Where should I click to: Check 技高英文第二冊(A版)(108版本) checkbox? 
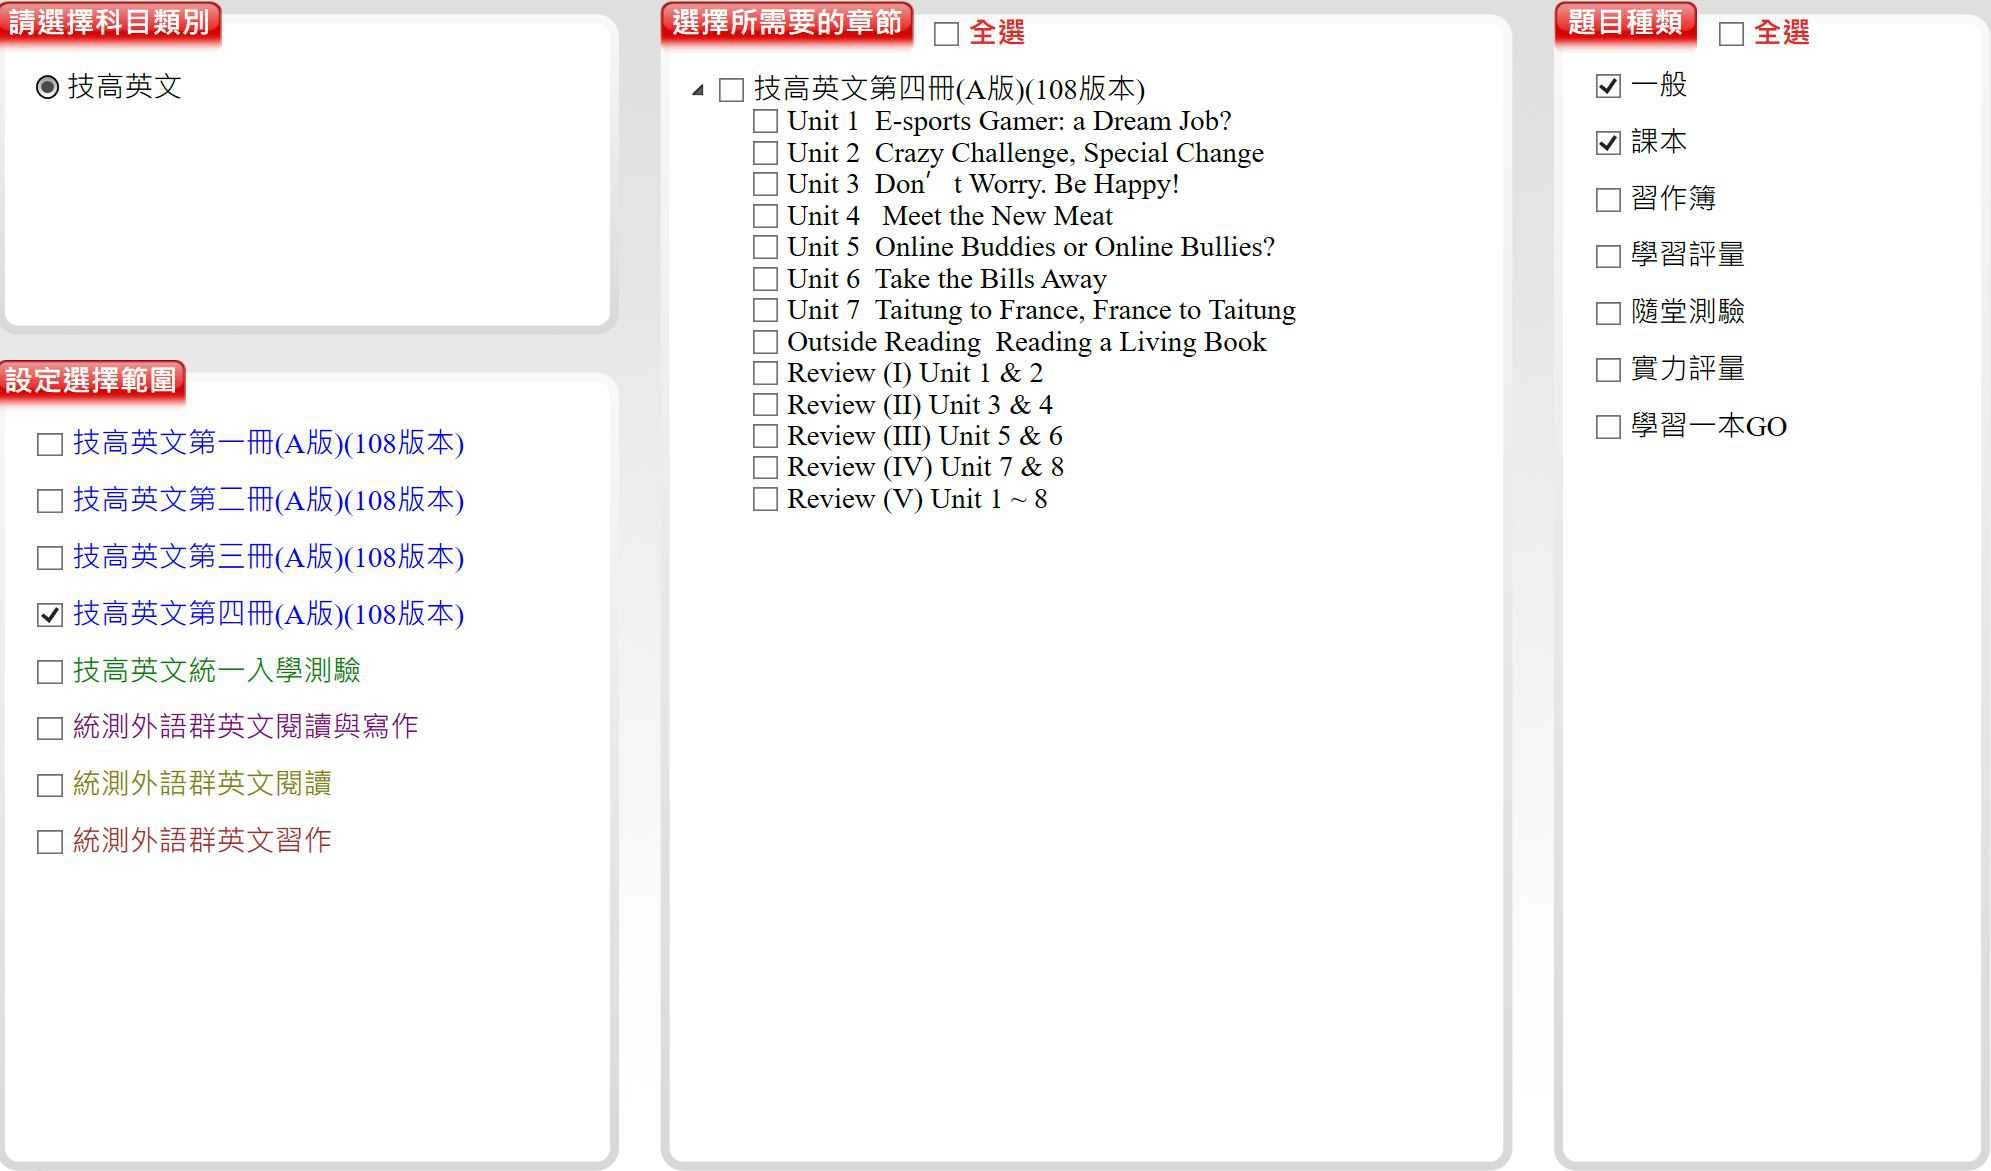point(50,501)
